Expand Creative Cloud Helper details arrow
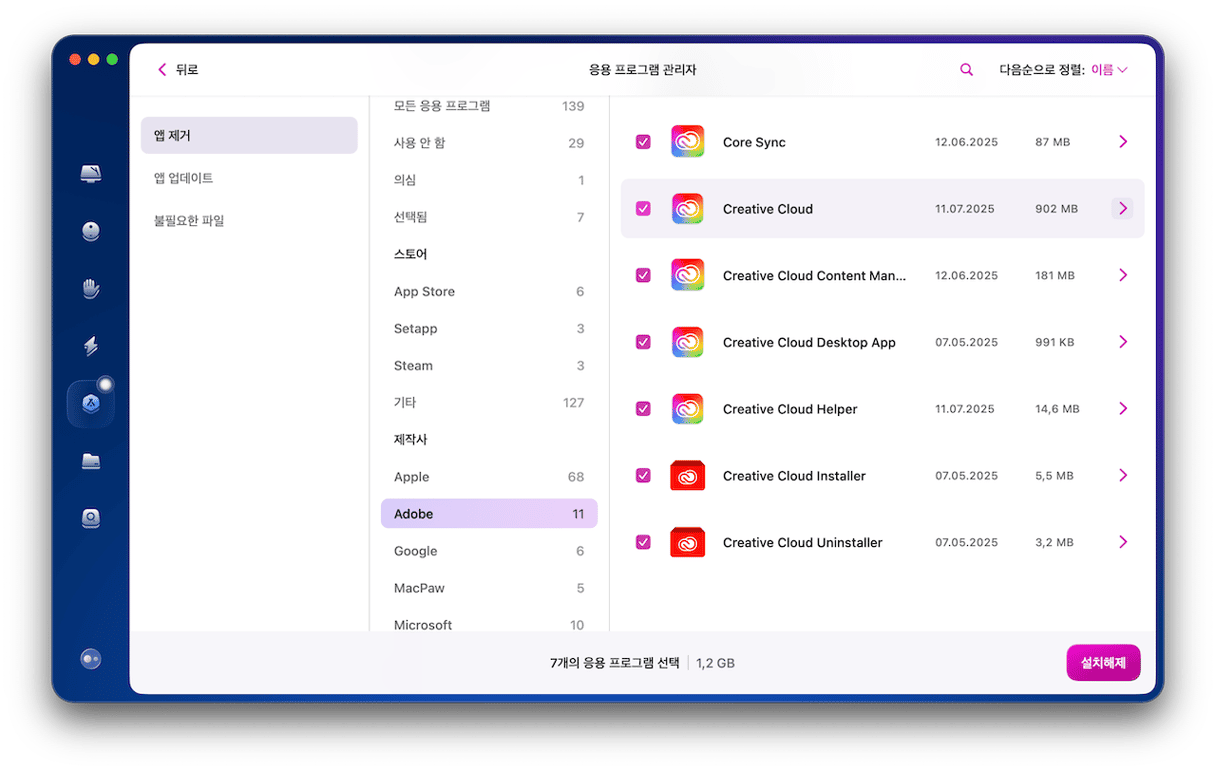 click(1123, 409)
